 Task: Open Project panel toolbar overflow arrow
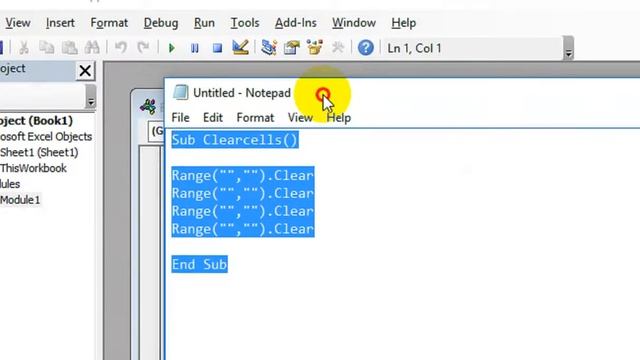point(91,97)
